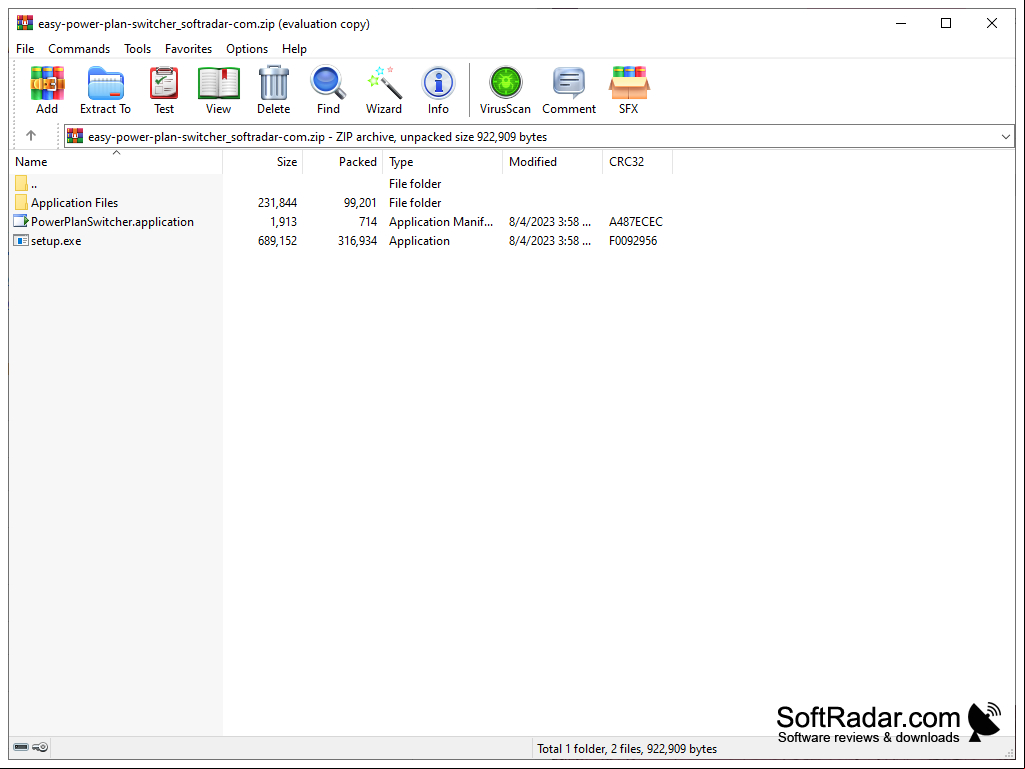Go up one folder level arrow
The width and height of the screenshot is (1025, 769).
31,135
